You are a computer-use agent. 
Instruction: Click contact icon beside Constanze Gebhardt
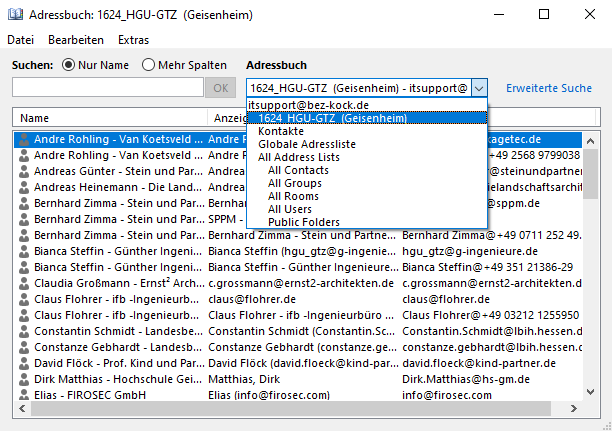24,345
